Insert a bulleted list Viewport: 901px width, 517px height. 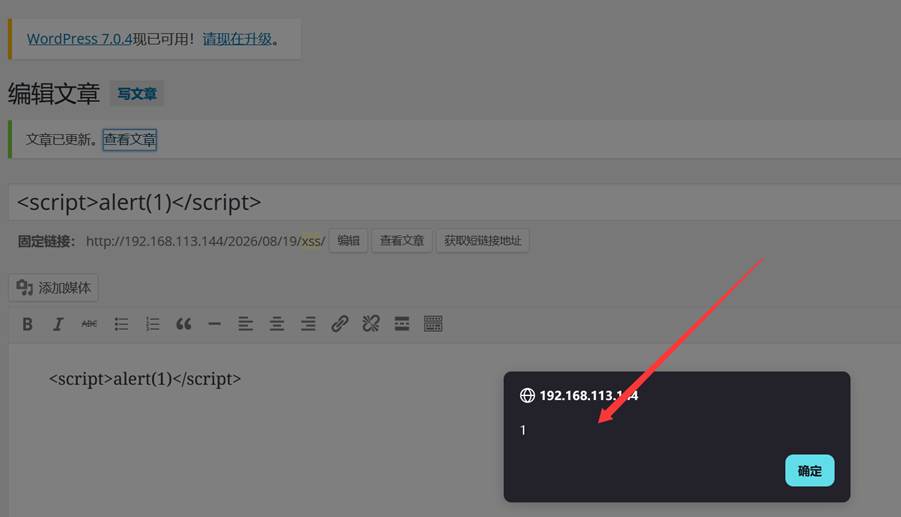pos(121,324)
